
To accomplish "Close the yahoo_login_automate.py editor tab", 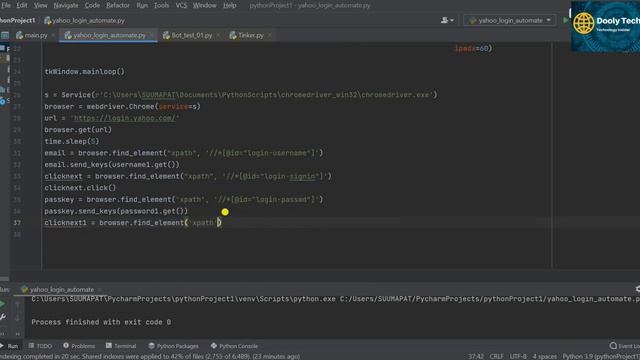I will pyautogui.click(x=151, y=36).
